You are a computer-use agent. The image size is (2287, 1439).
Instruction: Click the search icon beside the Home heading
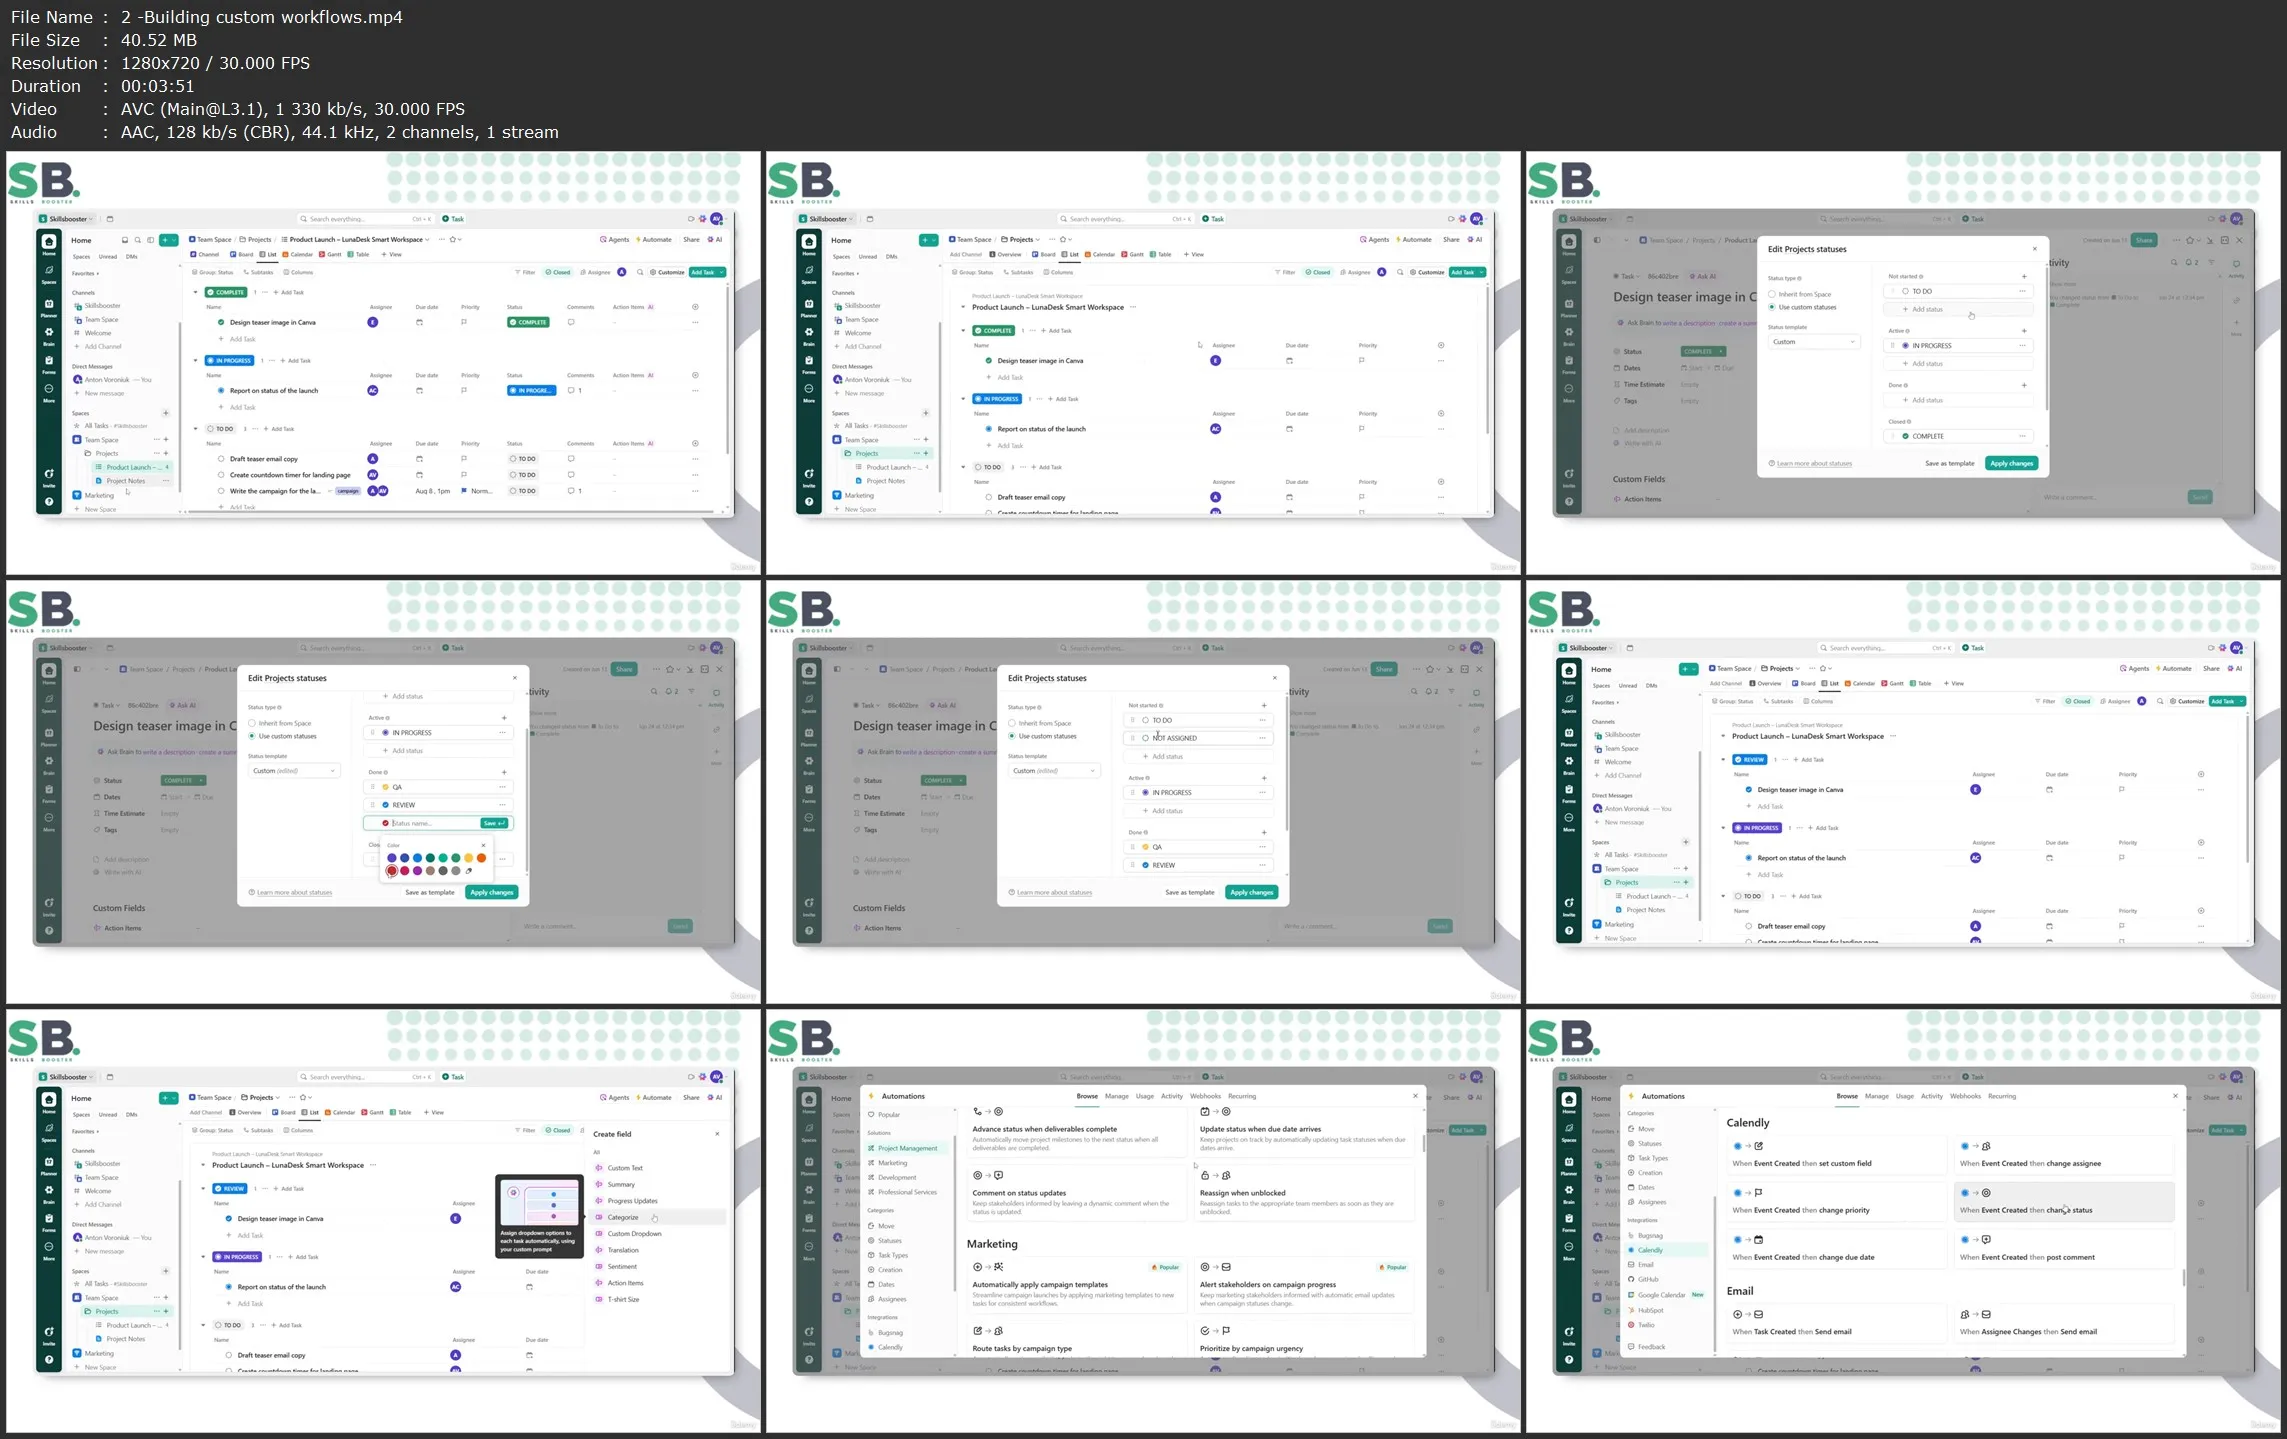click(x=138, y=240)
